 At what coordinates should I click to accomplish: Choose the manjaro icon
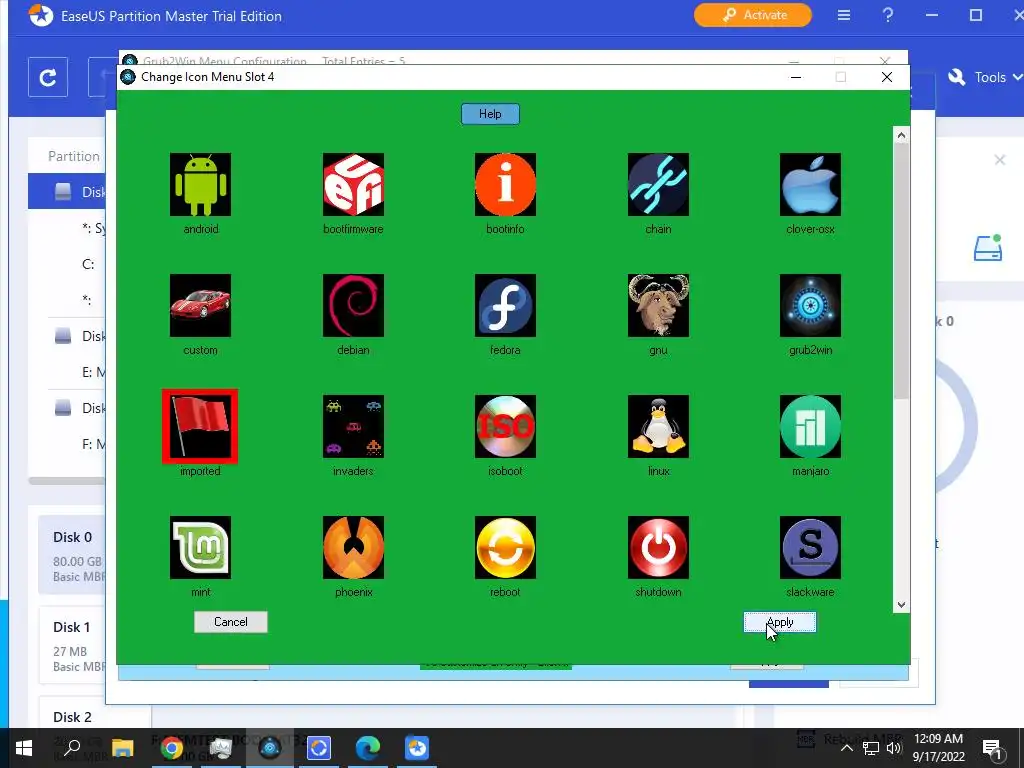pyautogui.click(x=810, y=426)
